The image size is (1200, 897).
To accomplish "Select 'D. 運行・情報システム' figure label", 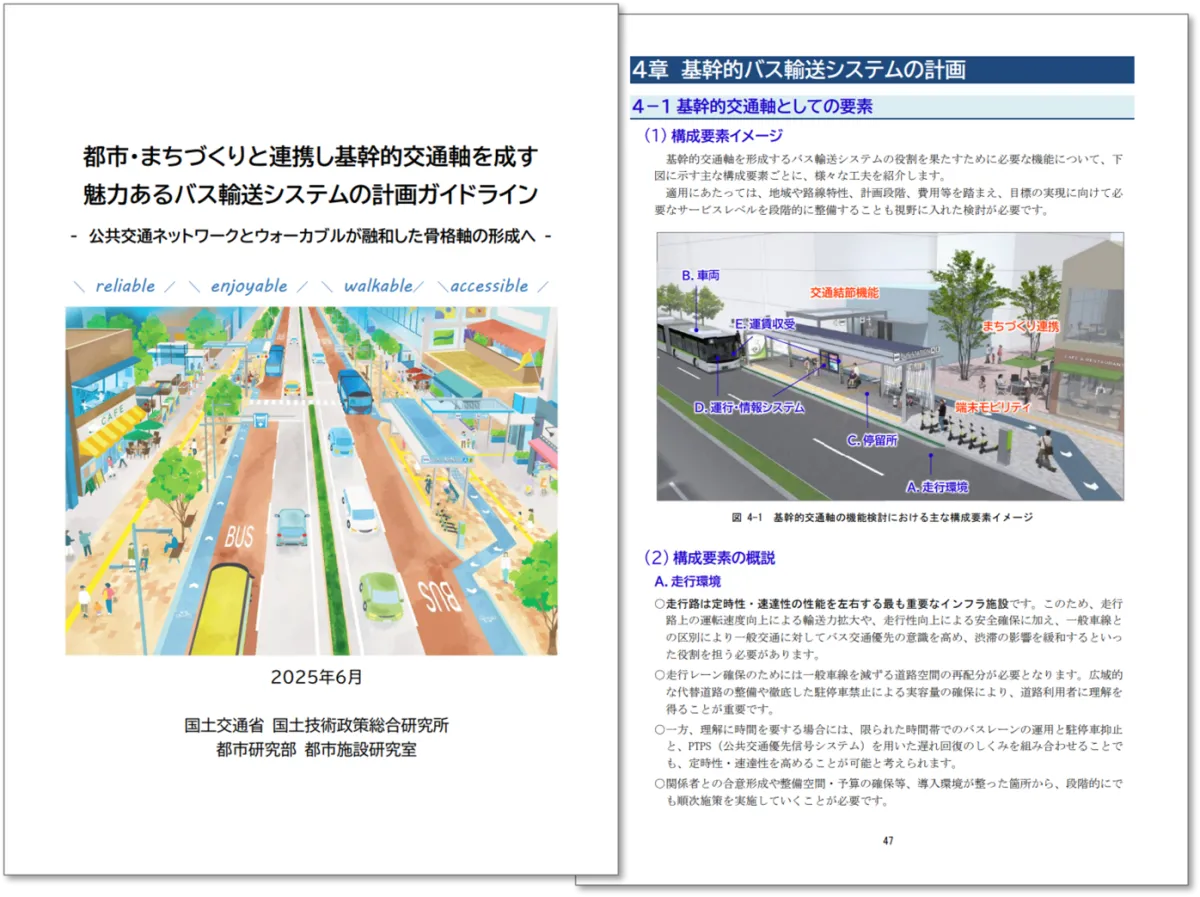I will (749, 408).
